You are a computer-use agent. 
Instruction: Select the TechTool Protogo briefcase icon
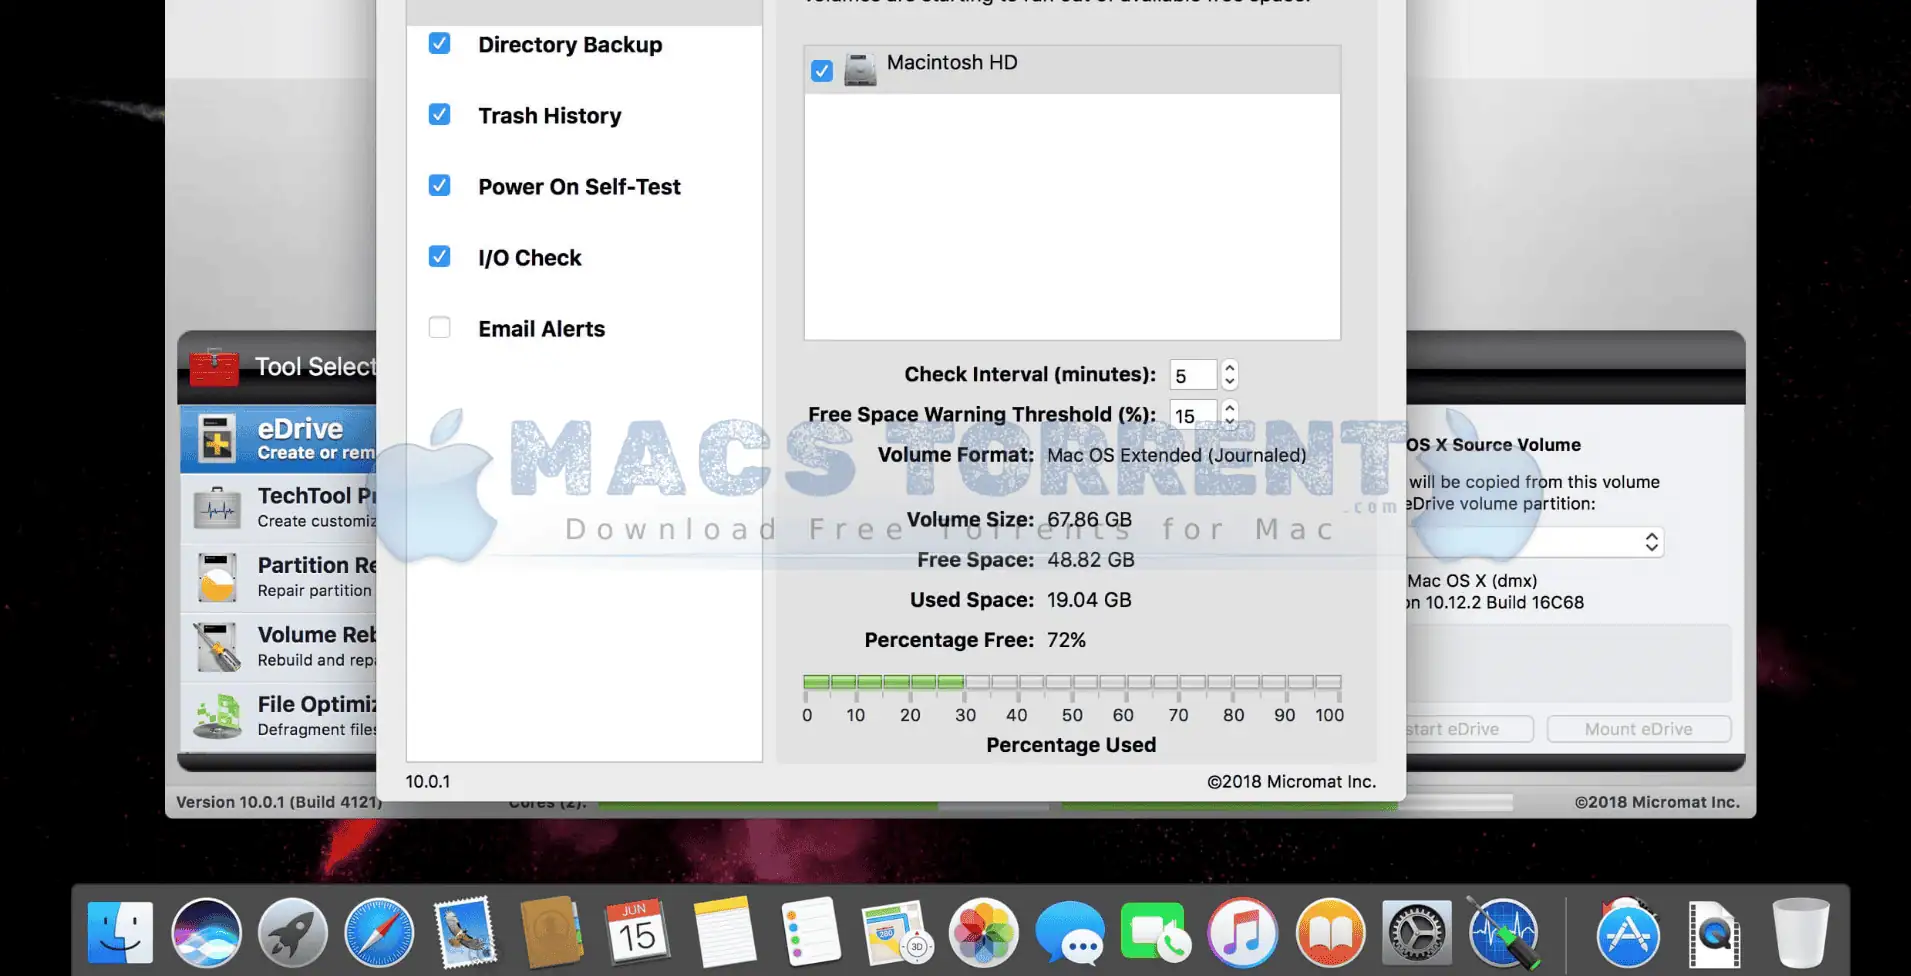click(x=217, y=508)
